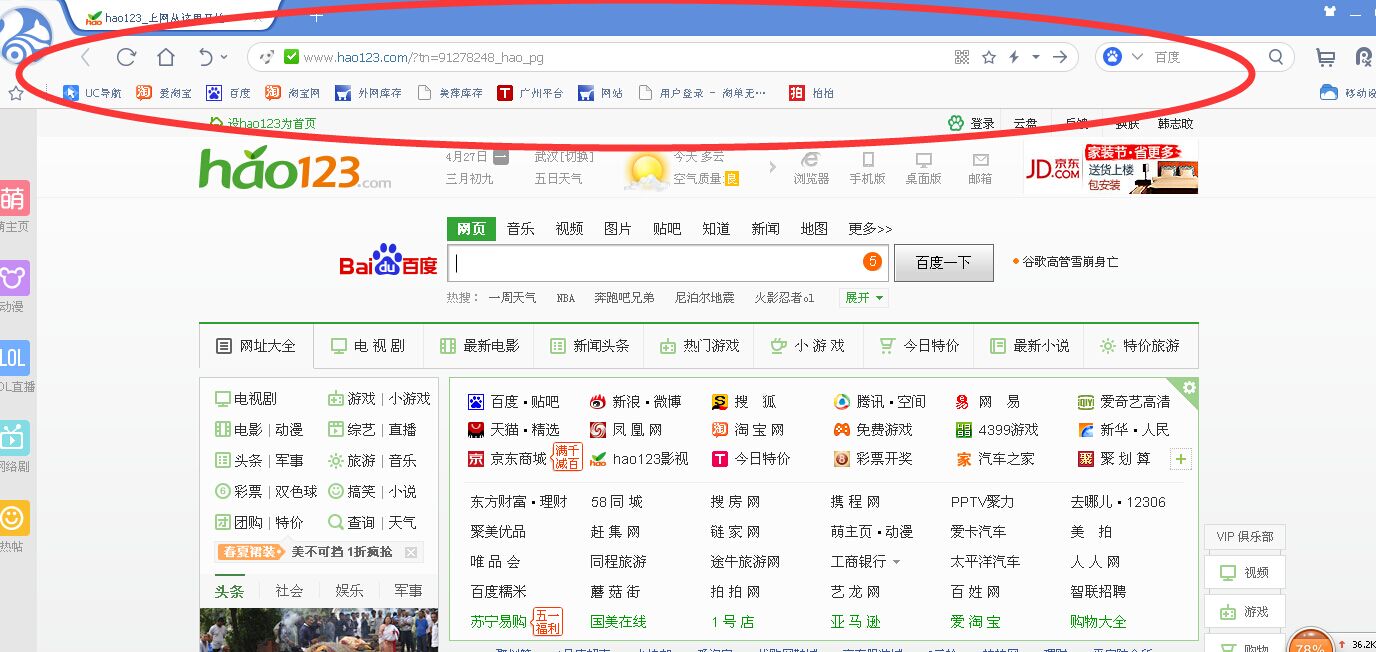Image resolution: width=1376 pixels, height=652 pixels.
Task: Open the UC导航 bookmark
Action: pos(93,93)
